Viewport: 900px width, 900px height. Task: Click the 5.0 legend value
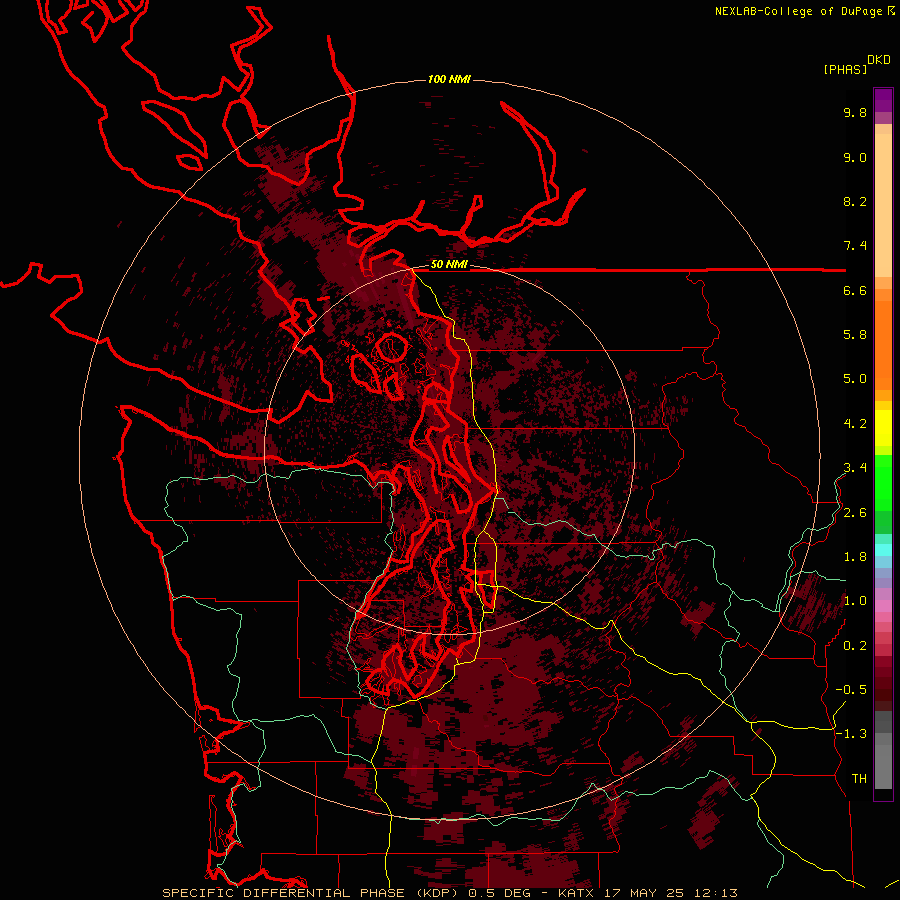[855, 379]
